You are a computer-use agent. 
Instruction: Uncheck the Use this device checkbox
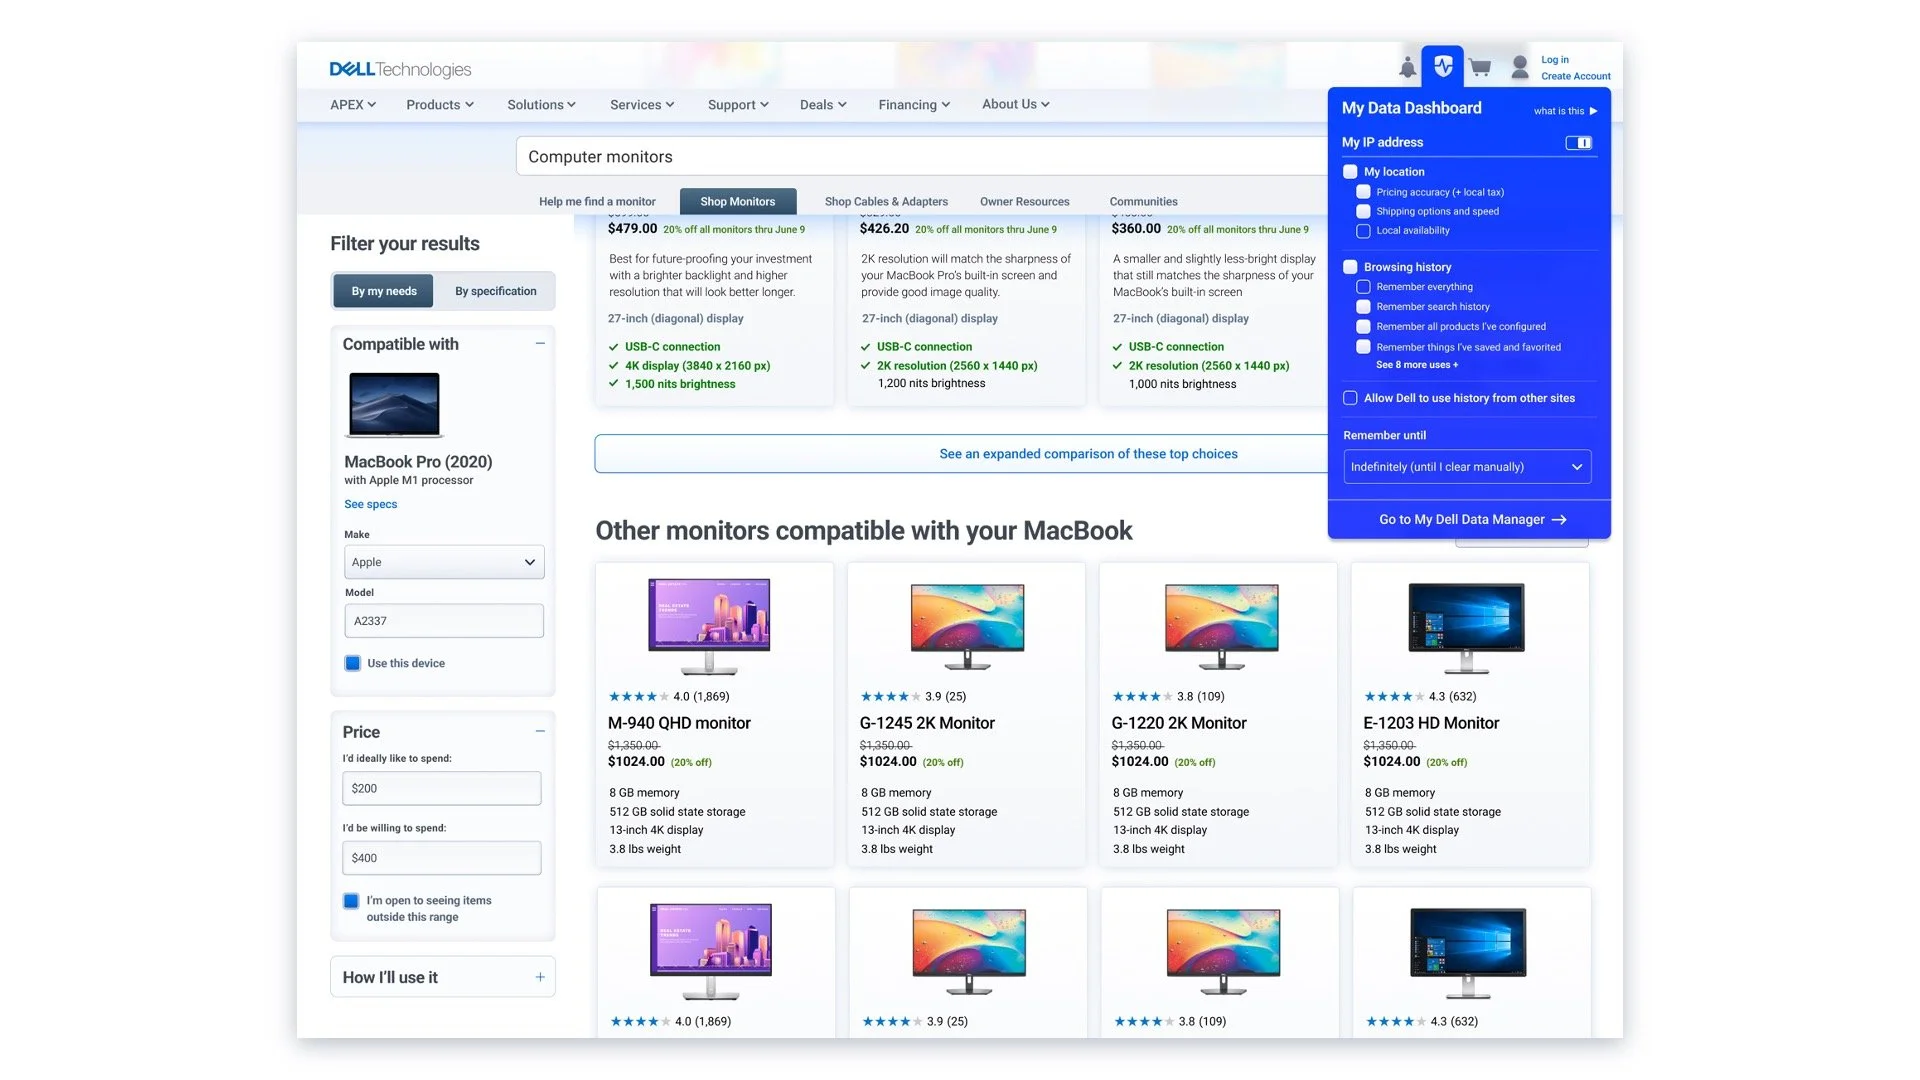click(x=353, y=663)
